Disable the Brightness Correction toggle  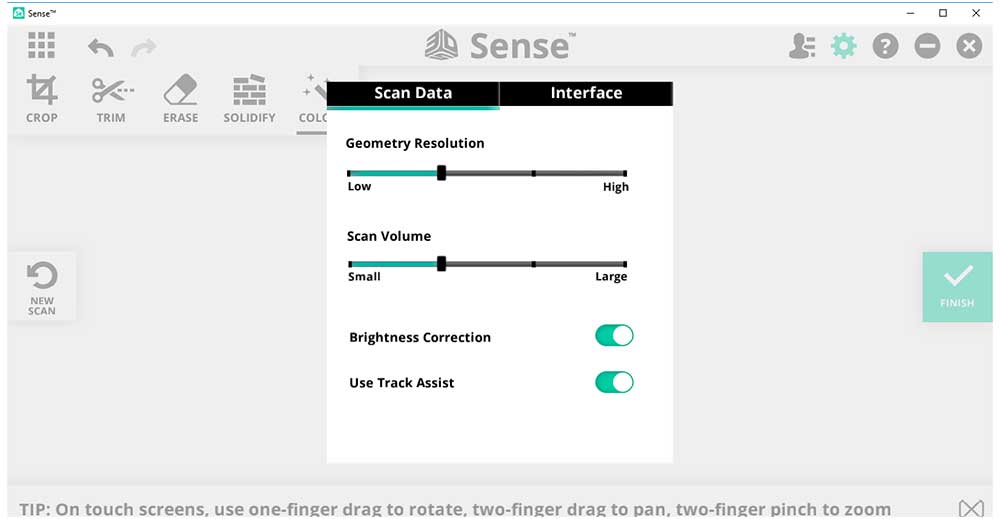(614, 336)
